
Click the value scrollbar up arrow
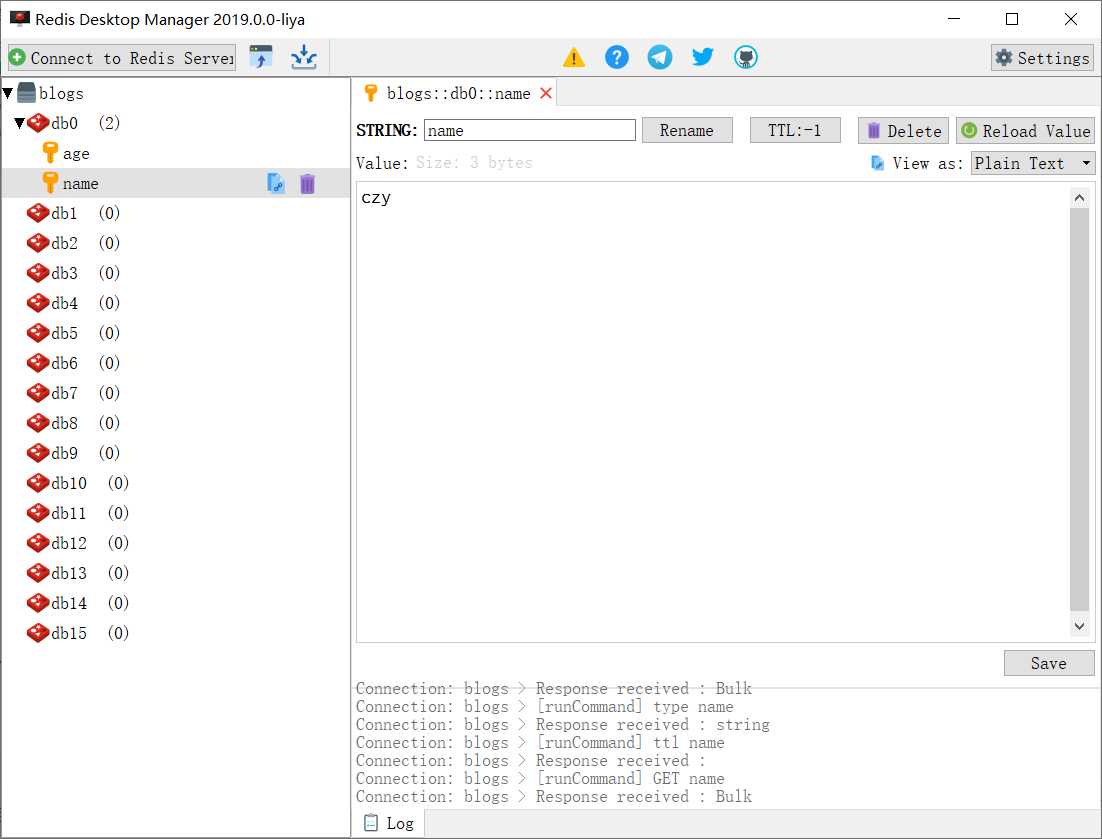pyautogui.click(x=1080, y=198)
